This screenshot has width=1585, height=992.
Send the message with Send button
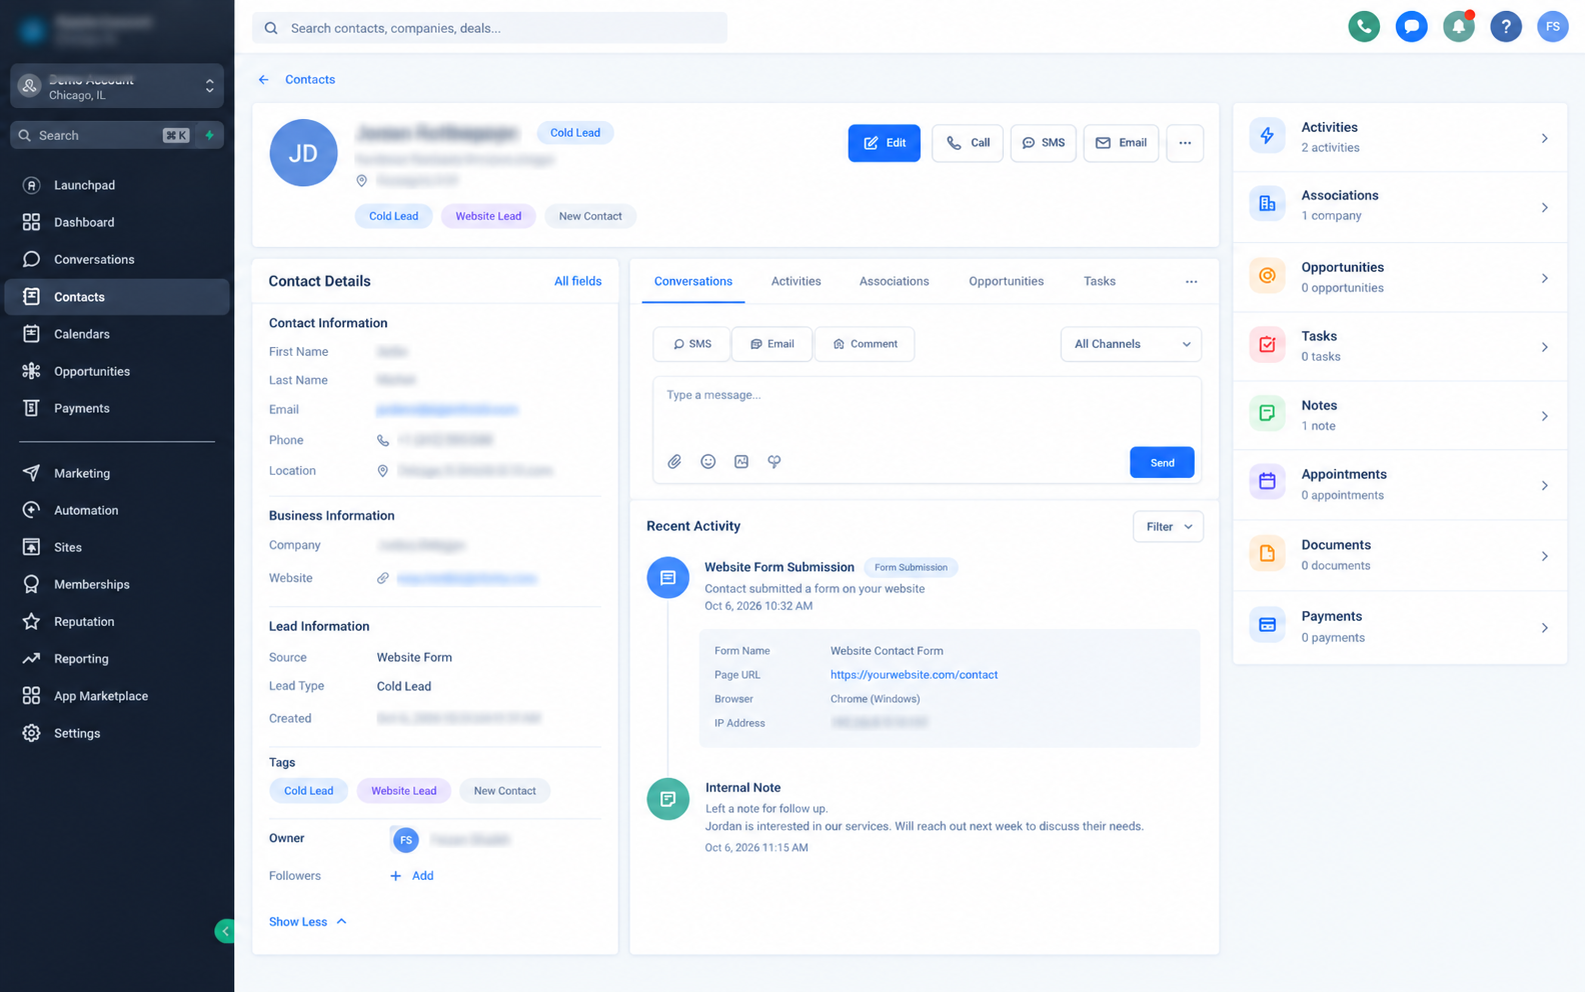(1162, 463)
